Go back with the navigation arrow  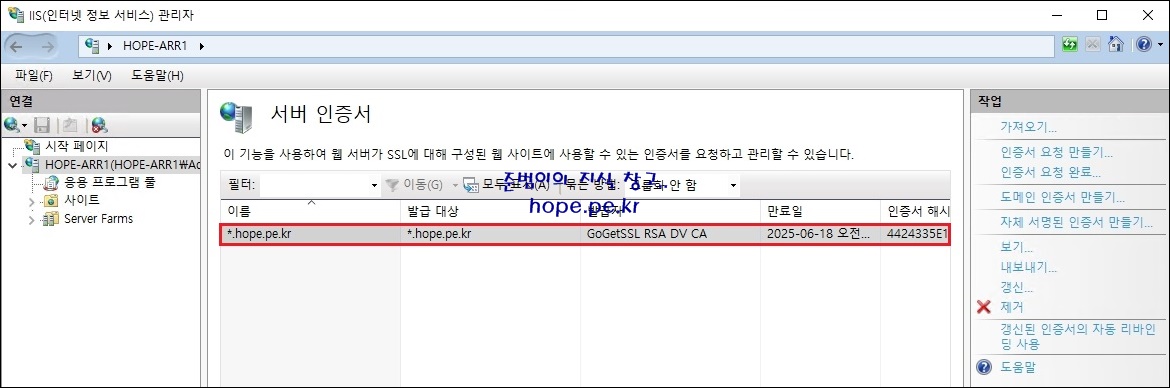[x=17, y=46]
